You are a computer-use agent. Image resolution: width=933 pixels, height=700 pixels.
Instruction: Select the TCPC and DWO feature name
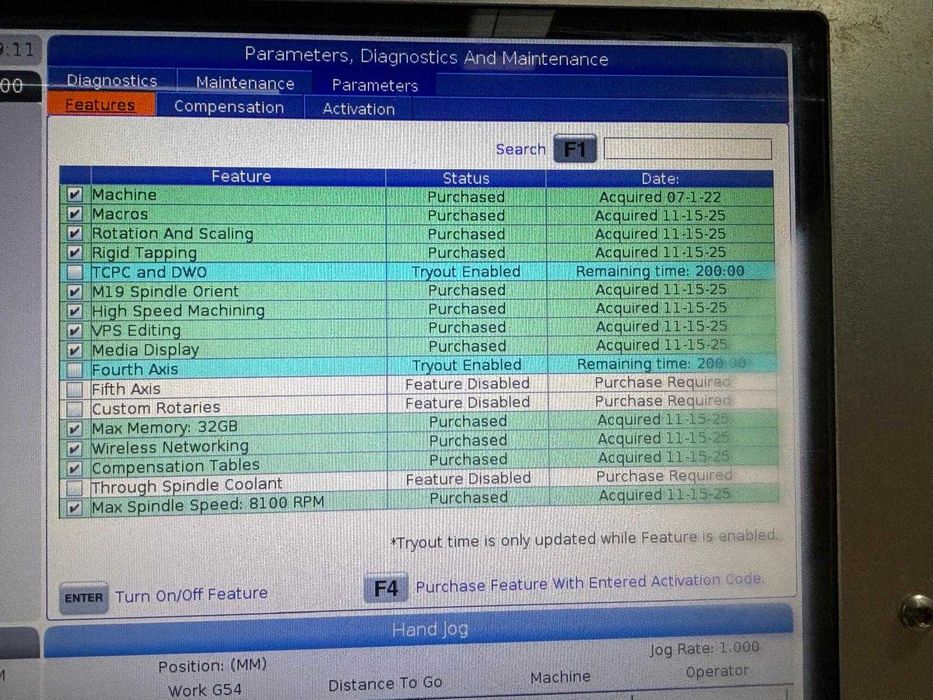click(149, 272)
